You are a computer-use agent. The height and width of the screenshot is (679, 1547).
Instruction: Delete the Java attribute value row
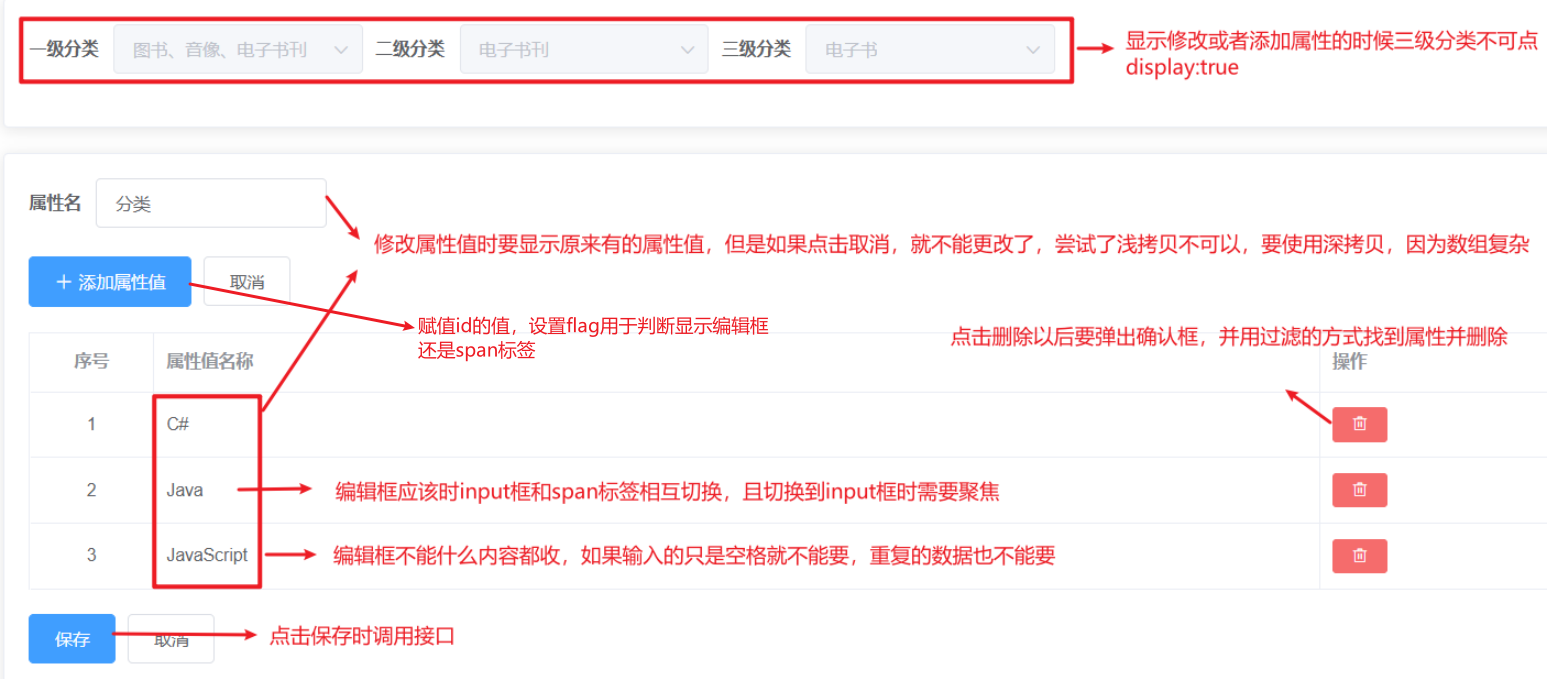pyautogui.click(x=1359, y=490)
